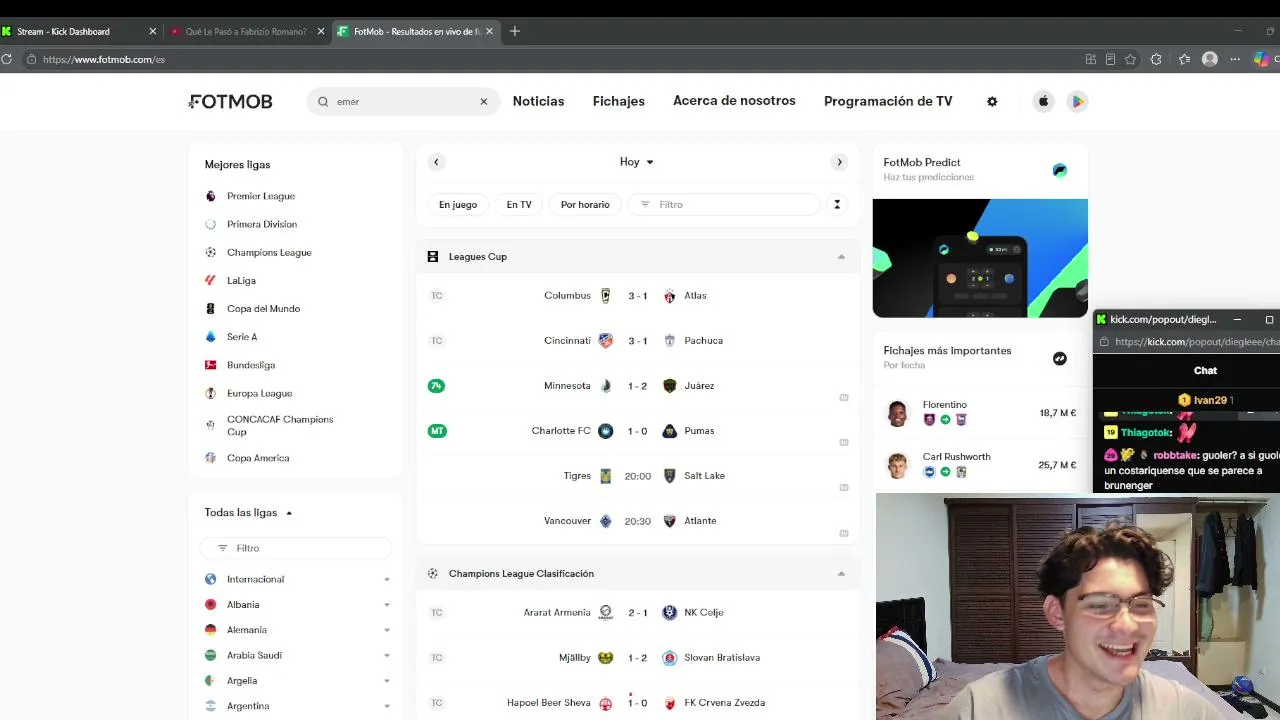Open the CONCACAF Champions Cup link

280,426
